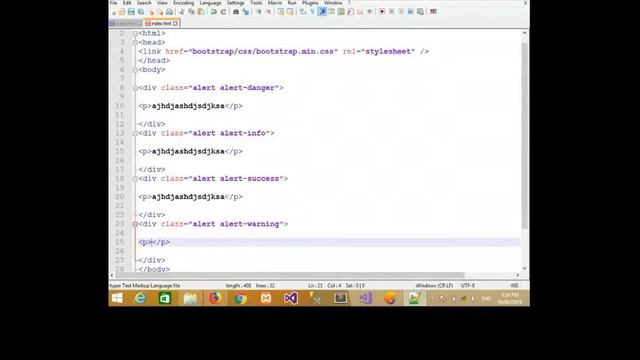This screenshot has height=360, width=640.
Task: Save the document using the Save icon
Action: [131, 12]
